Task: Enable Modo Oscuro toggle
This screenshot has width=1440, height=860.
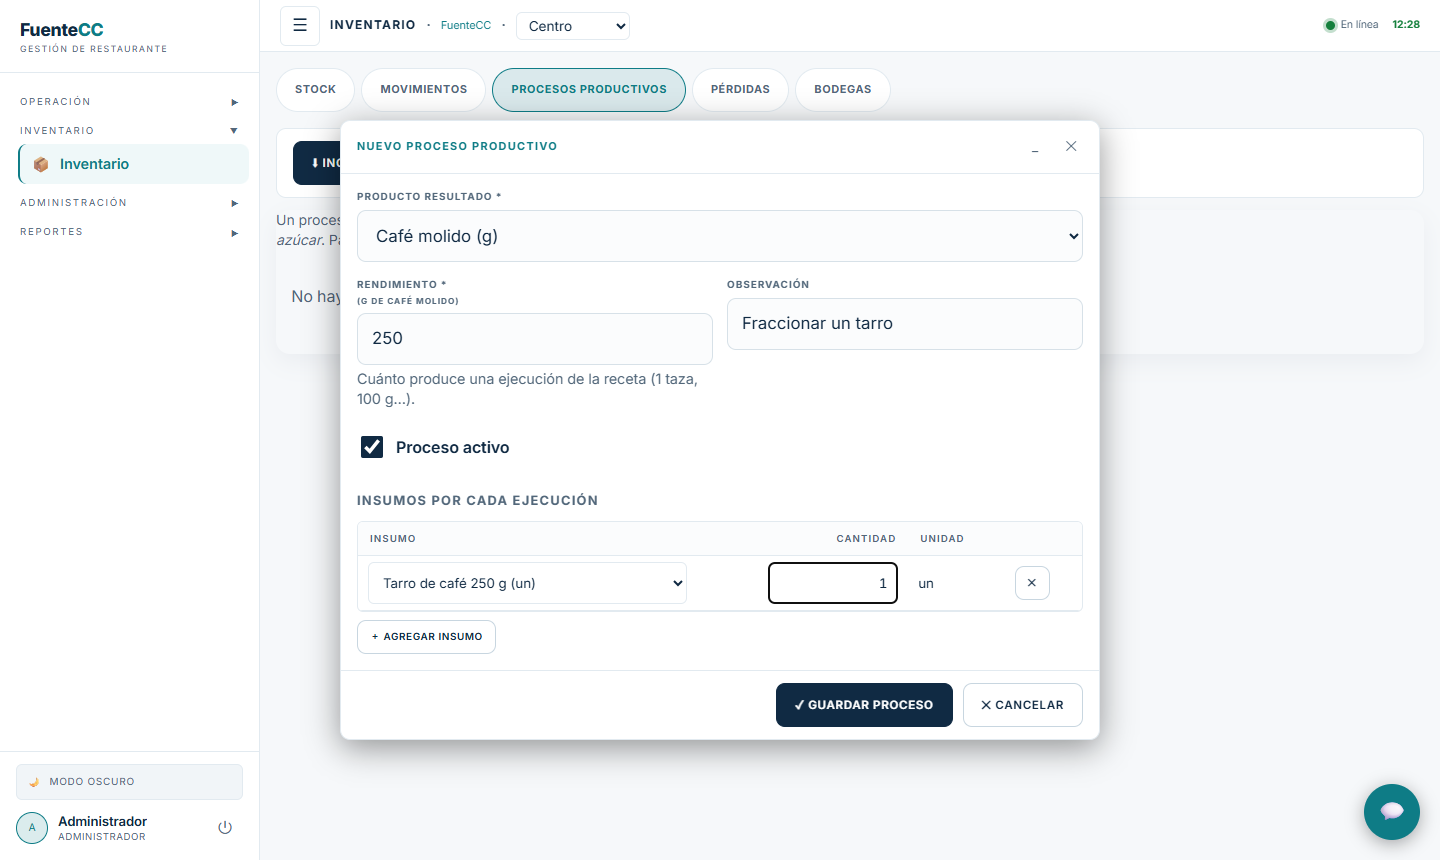Action: point(129,782)
